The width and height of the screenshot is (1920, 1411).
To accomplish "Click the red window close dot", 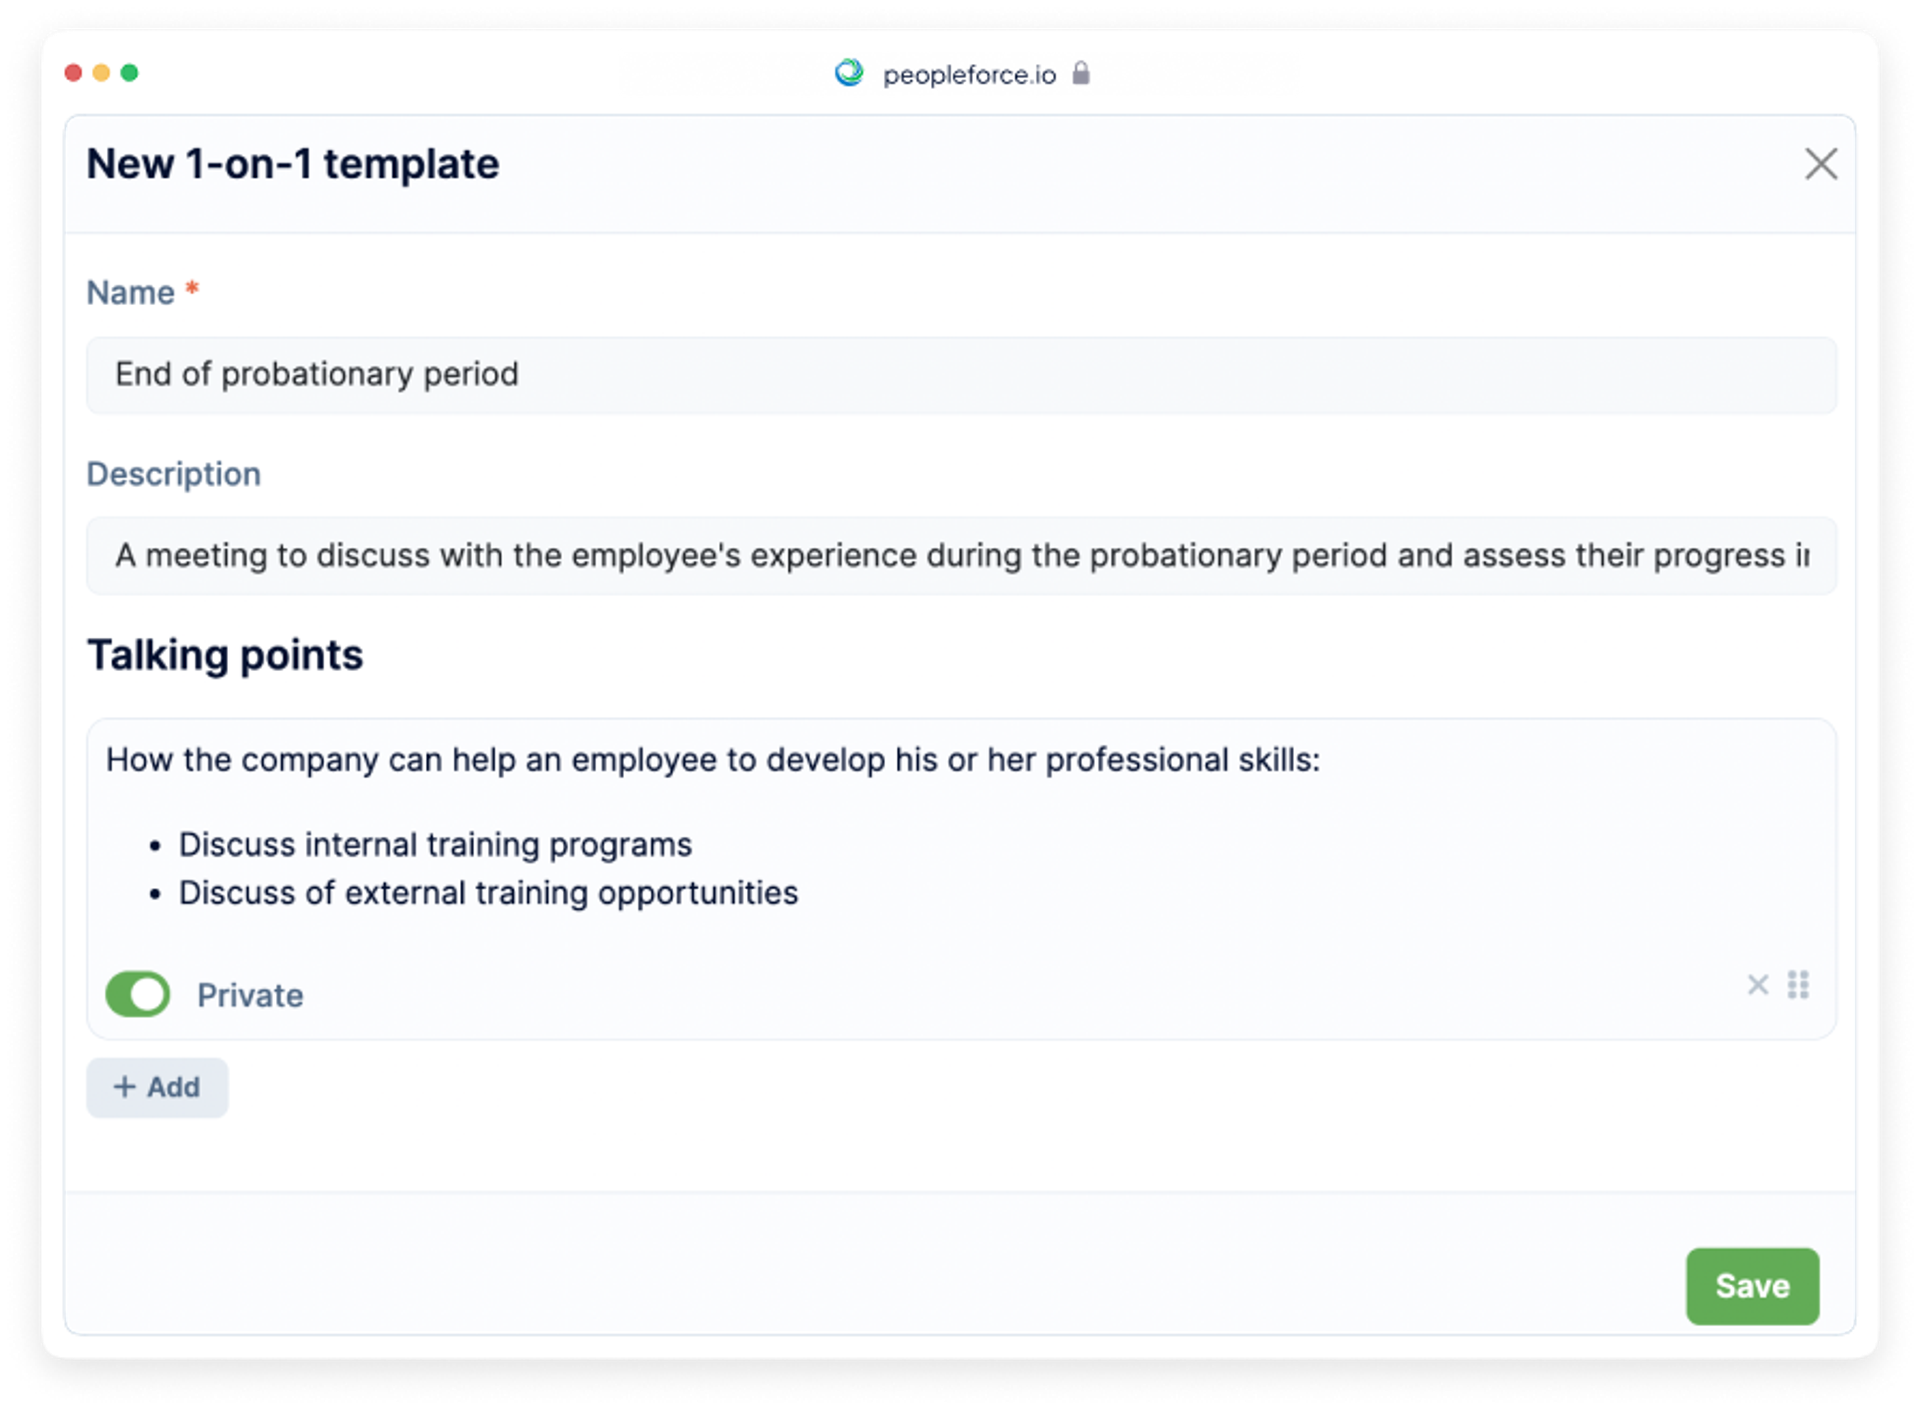I will (73, 73).
